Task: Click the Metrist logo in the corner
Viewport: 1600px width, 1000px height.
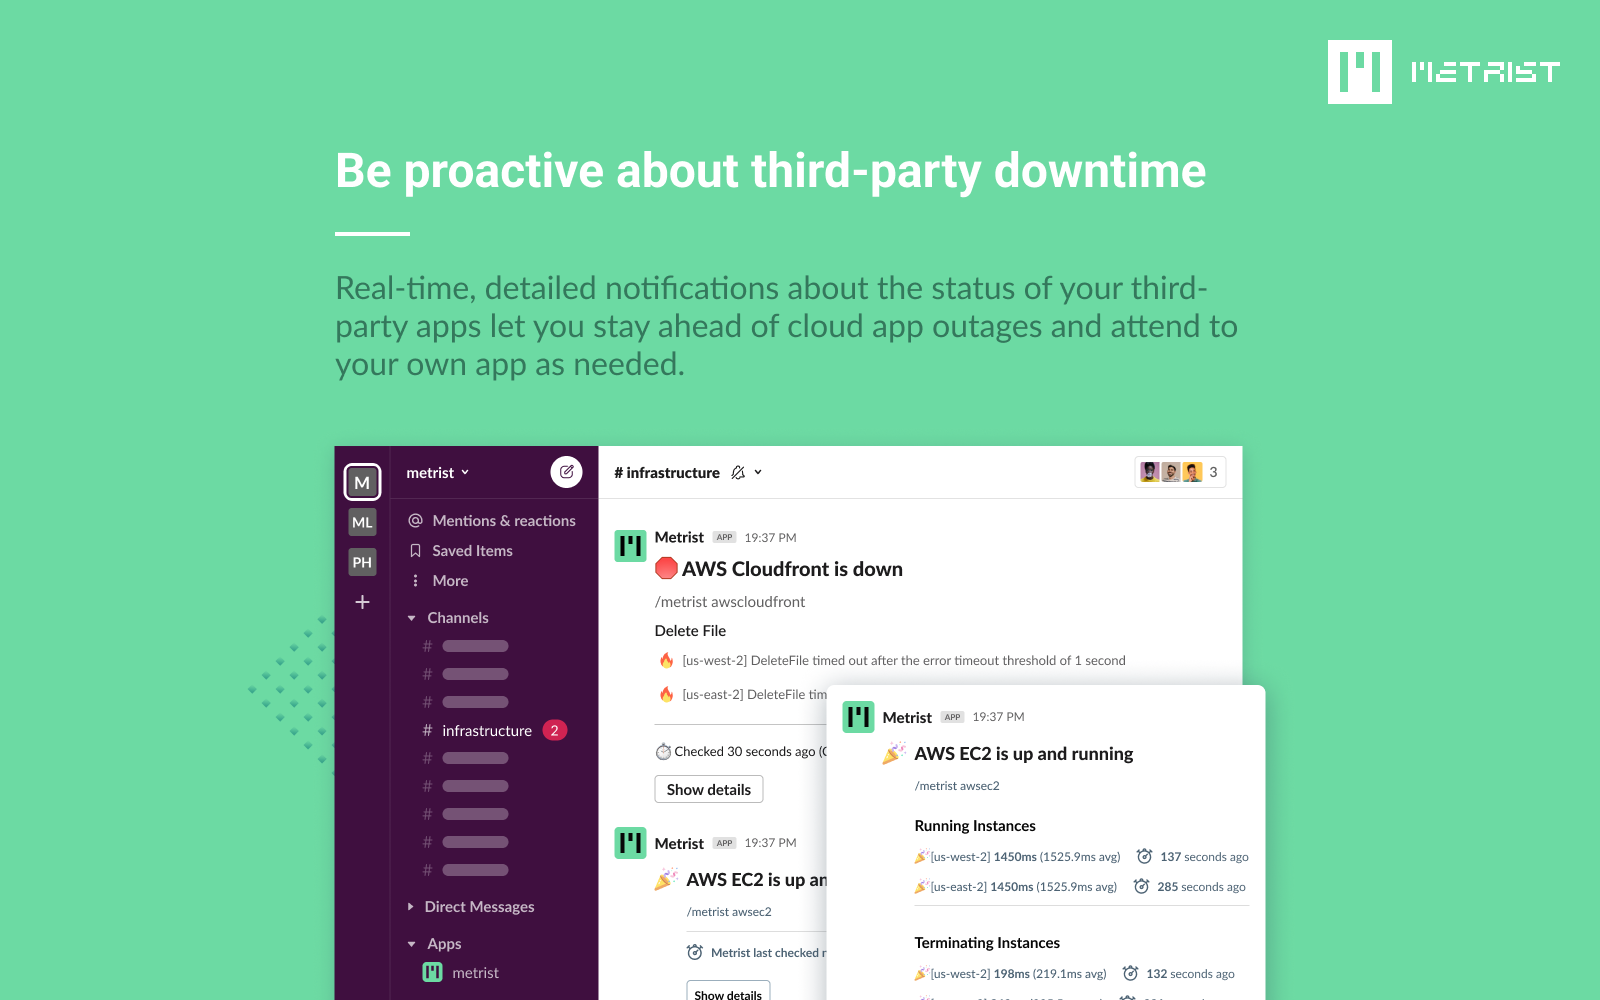Action: click(x=1444, y=72)
